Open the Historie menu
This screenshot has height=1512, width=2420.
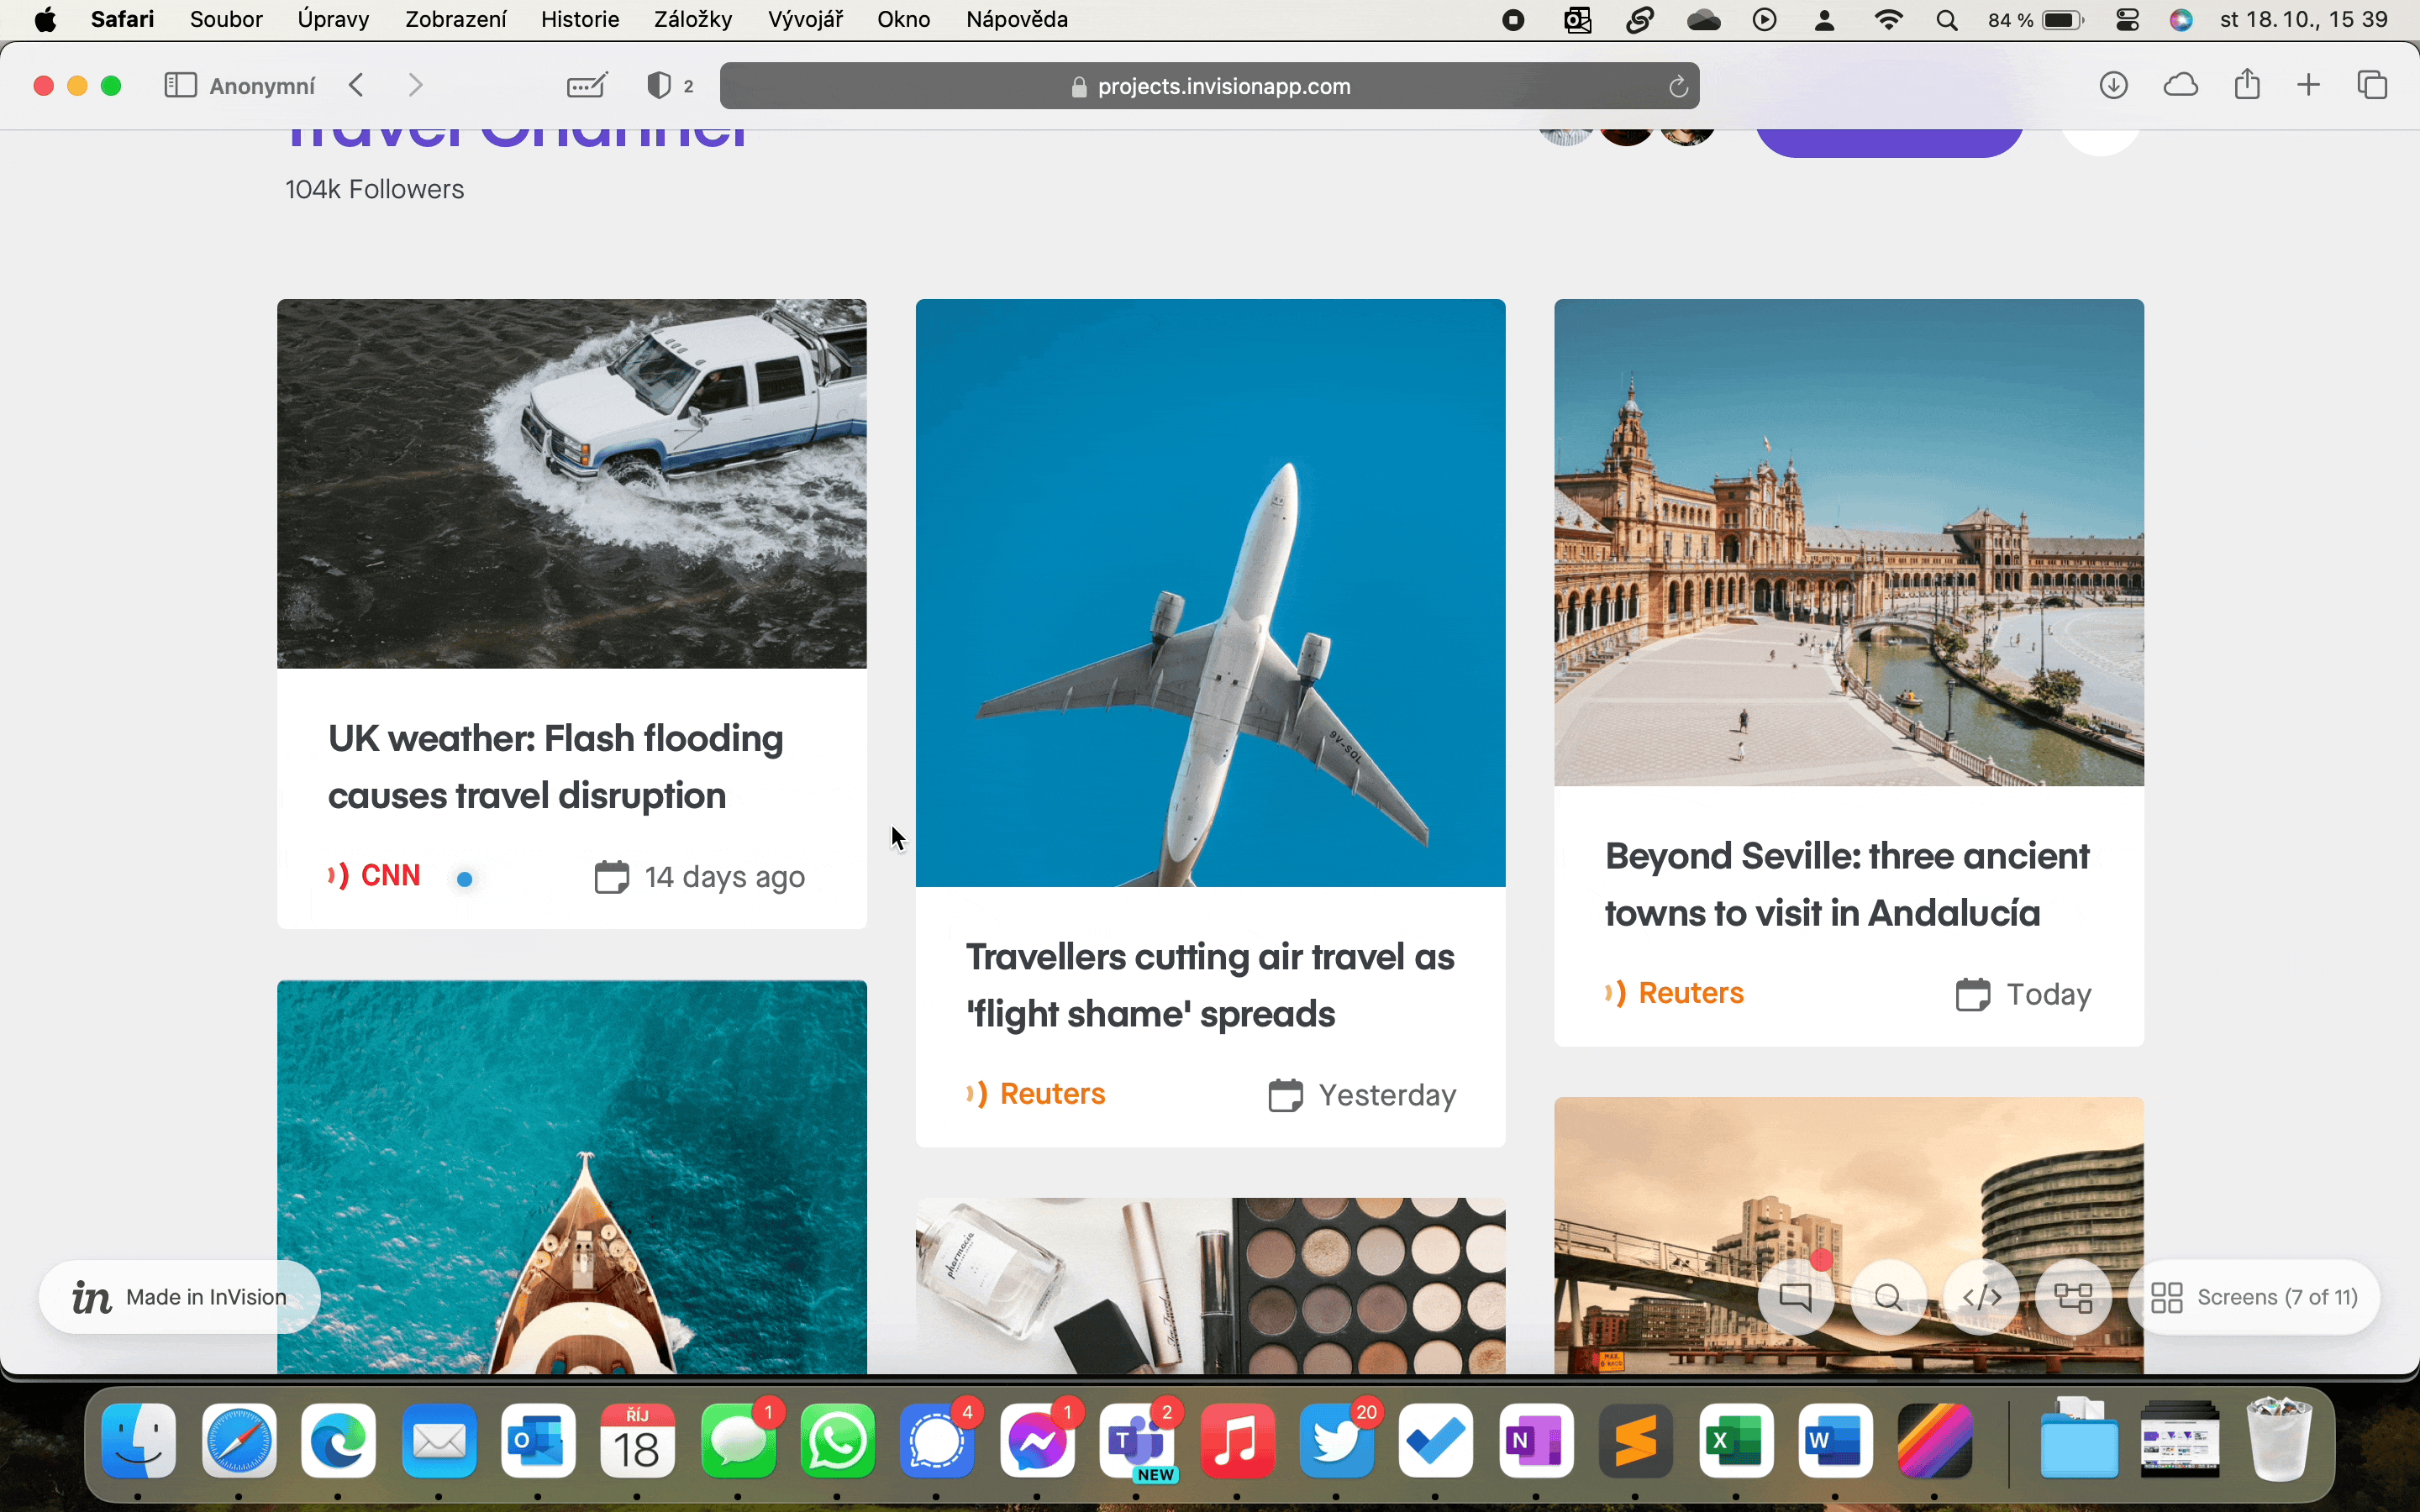click(580, 20)
